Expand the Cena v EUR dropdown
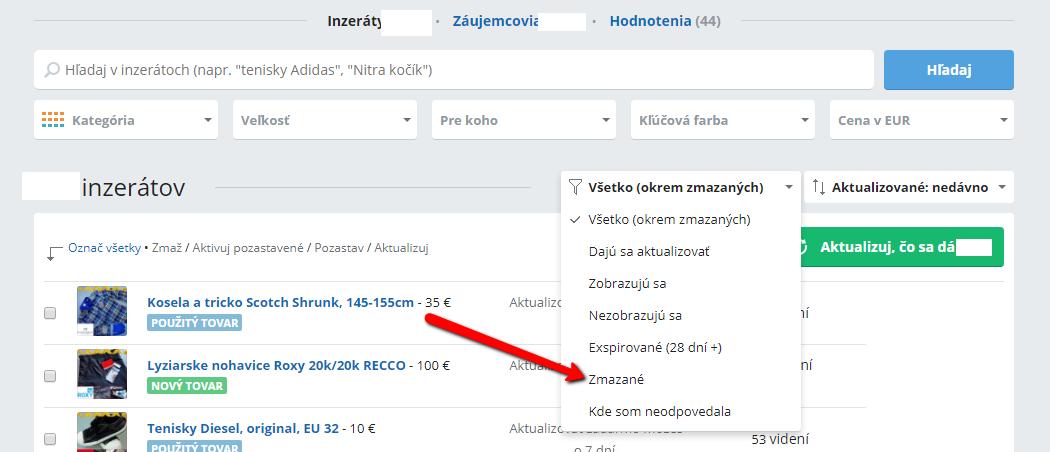Image resolution: width=1050 pixels, height=452 pixels. coord(920,120)
